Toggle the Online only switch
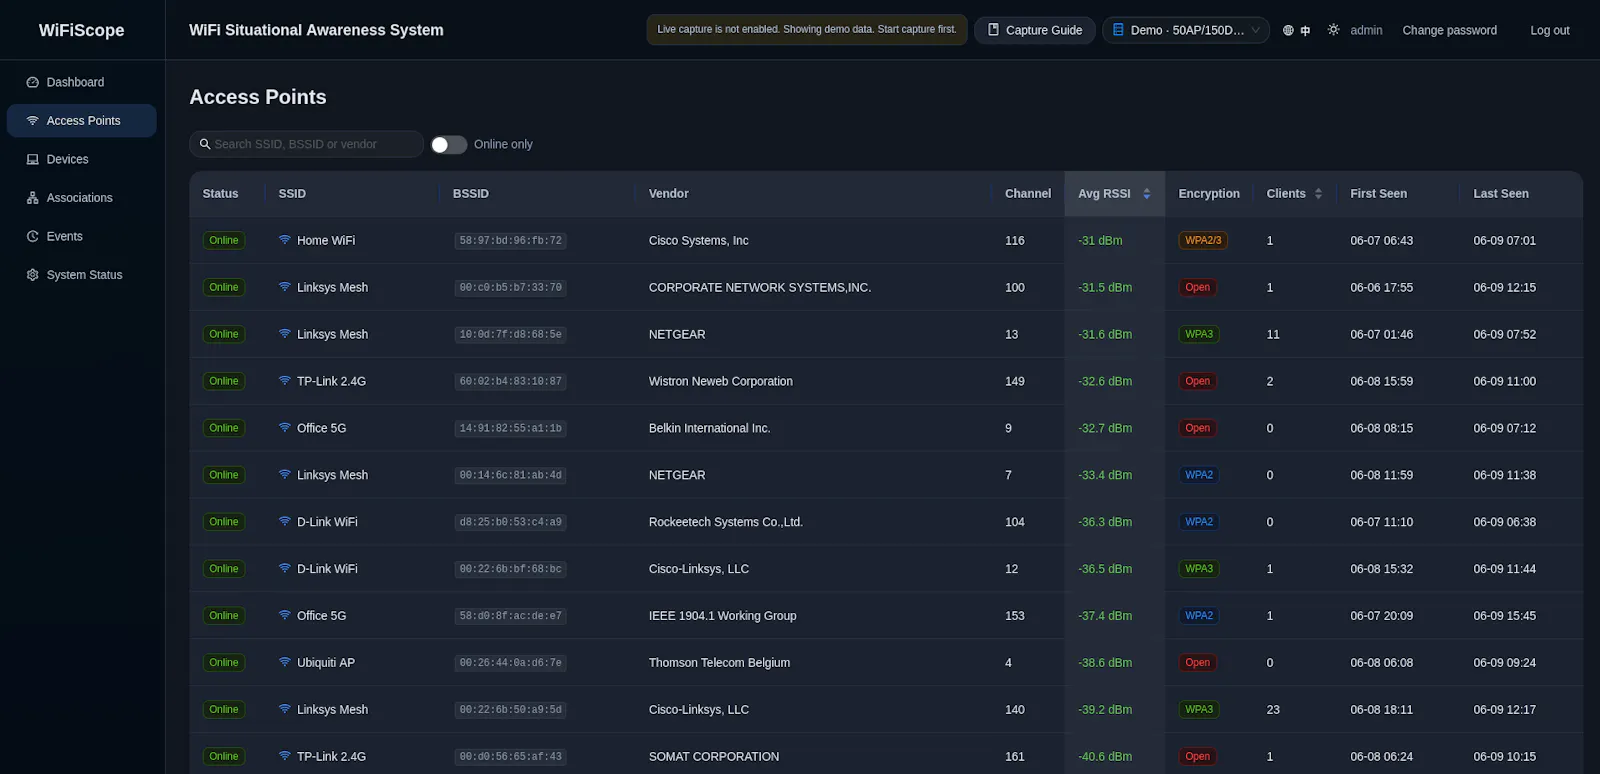This screenshot has height=774, width=1600. 449,145
